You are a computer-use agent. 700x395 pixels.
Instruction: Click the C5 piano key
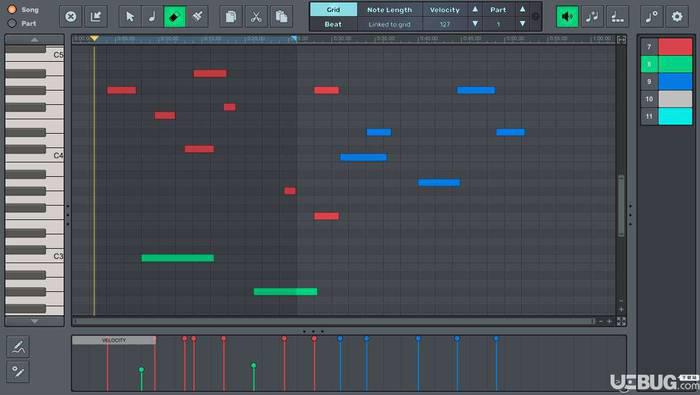[x=55, y=56]
